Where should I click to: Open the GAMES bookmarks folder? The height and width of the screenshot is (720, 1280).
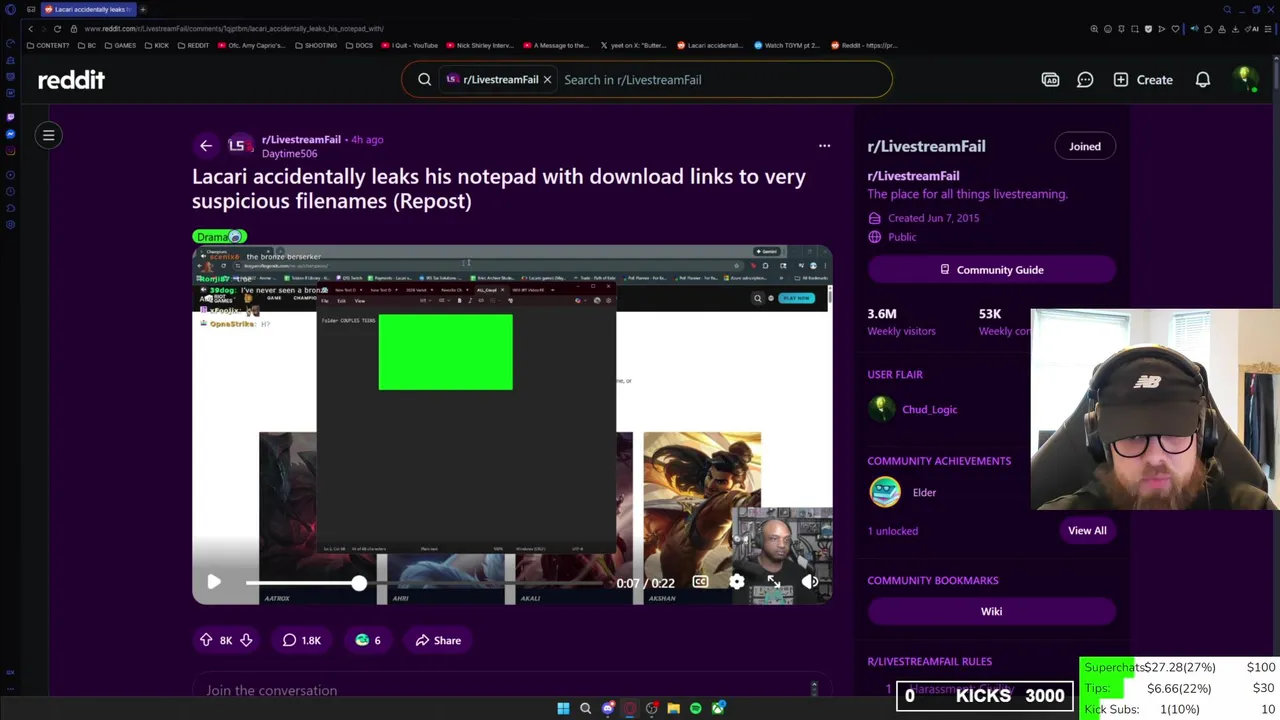click(x=120, y=45)
